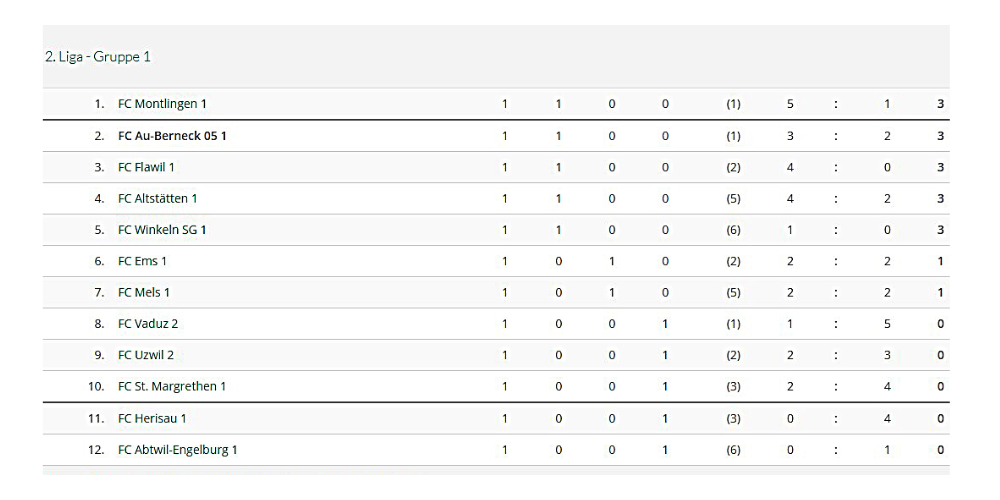Open the FC Montlingen 1 team link
The image size is (1000, 500).
(x=162, y=104)
